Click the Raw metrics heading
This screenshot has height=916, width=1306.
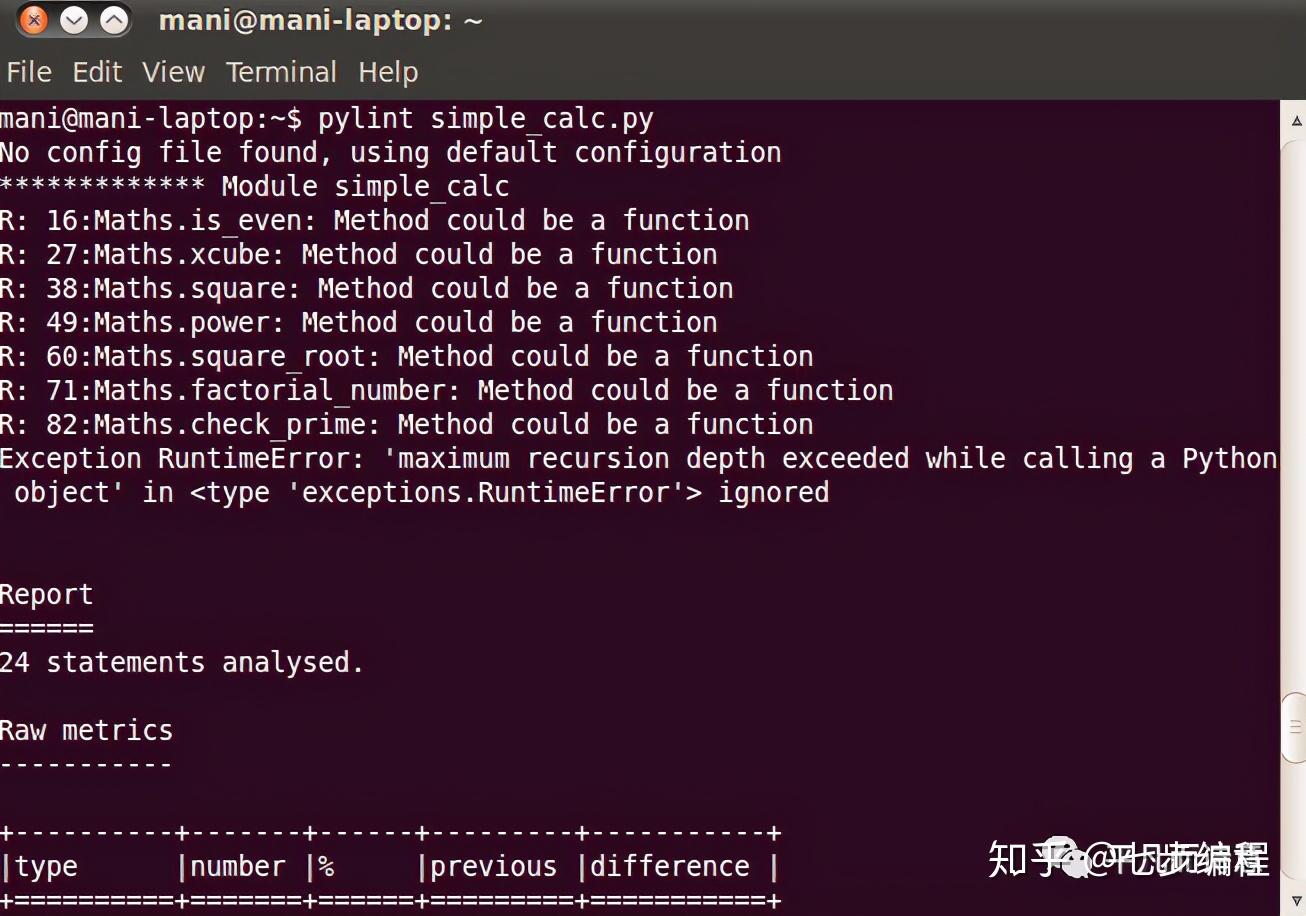point(86,730)
